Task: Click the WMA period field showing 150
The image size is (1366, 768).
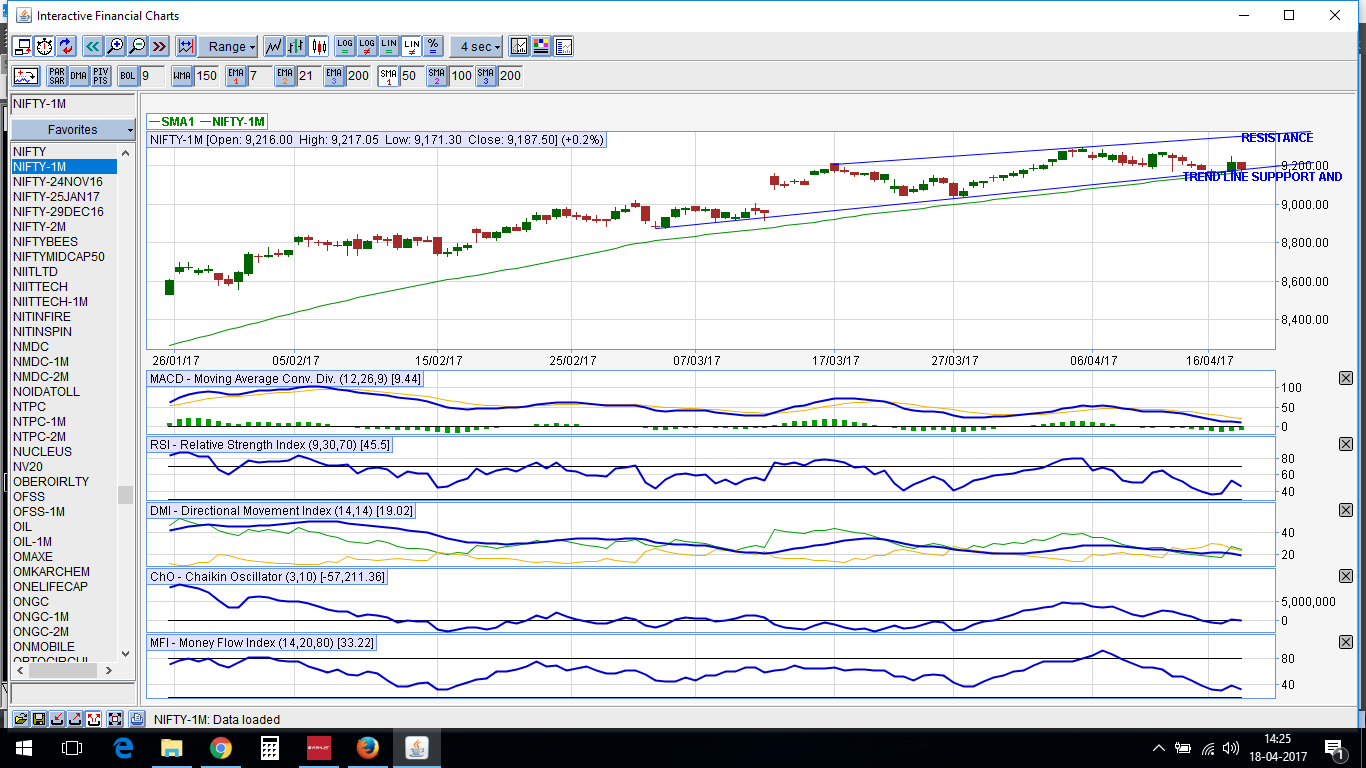Action: pyautogui.click(x=207, y=75)
